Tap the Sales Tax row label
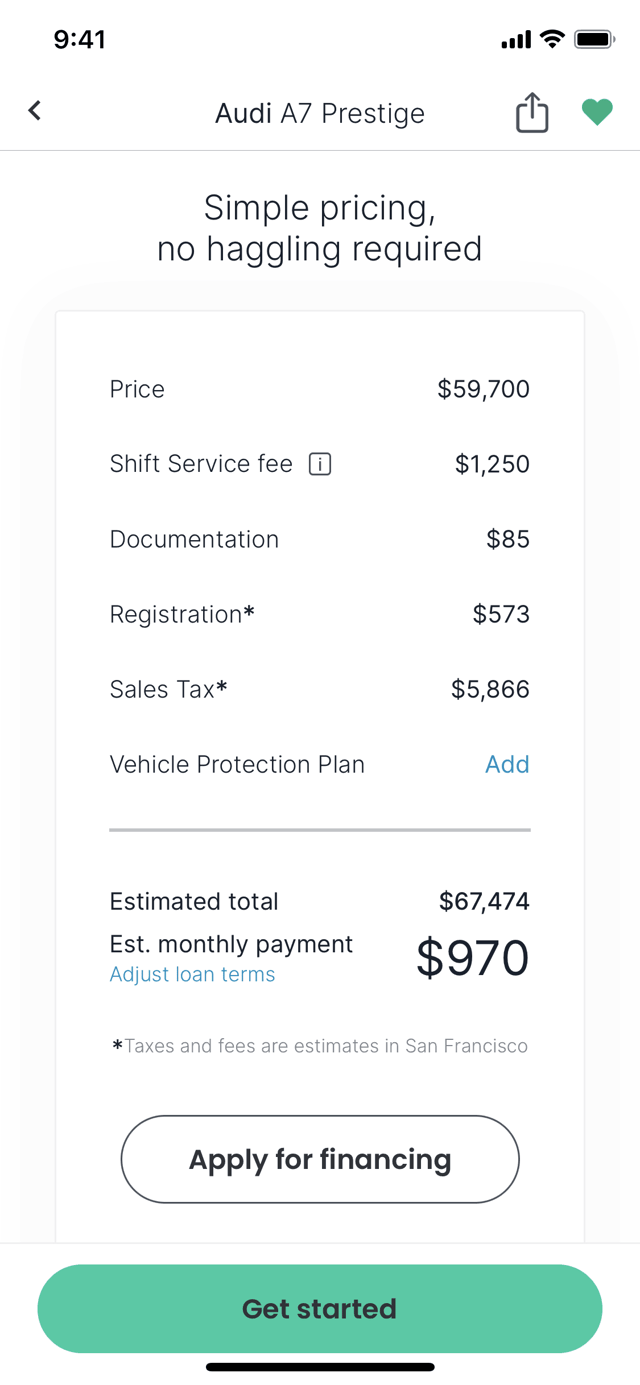640x1385 pixels. click(168, 689)
